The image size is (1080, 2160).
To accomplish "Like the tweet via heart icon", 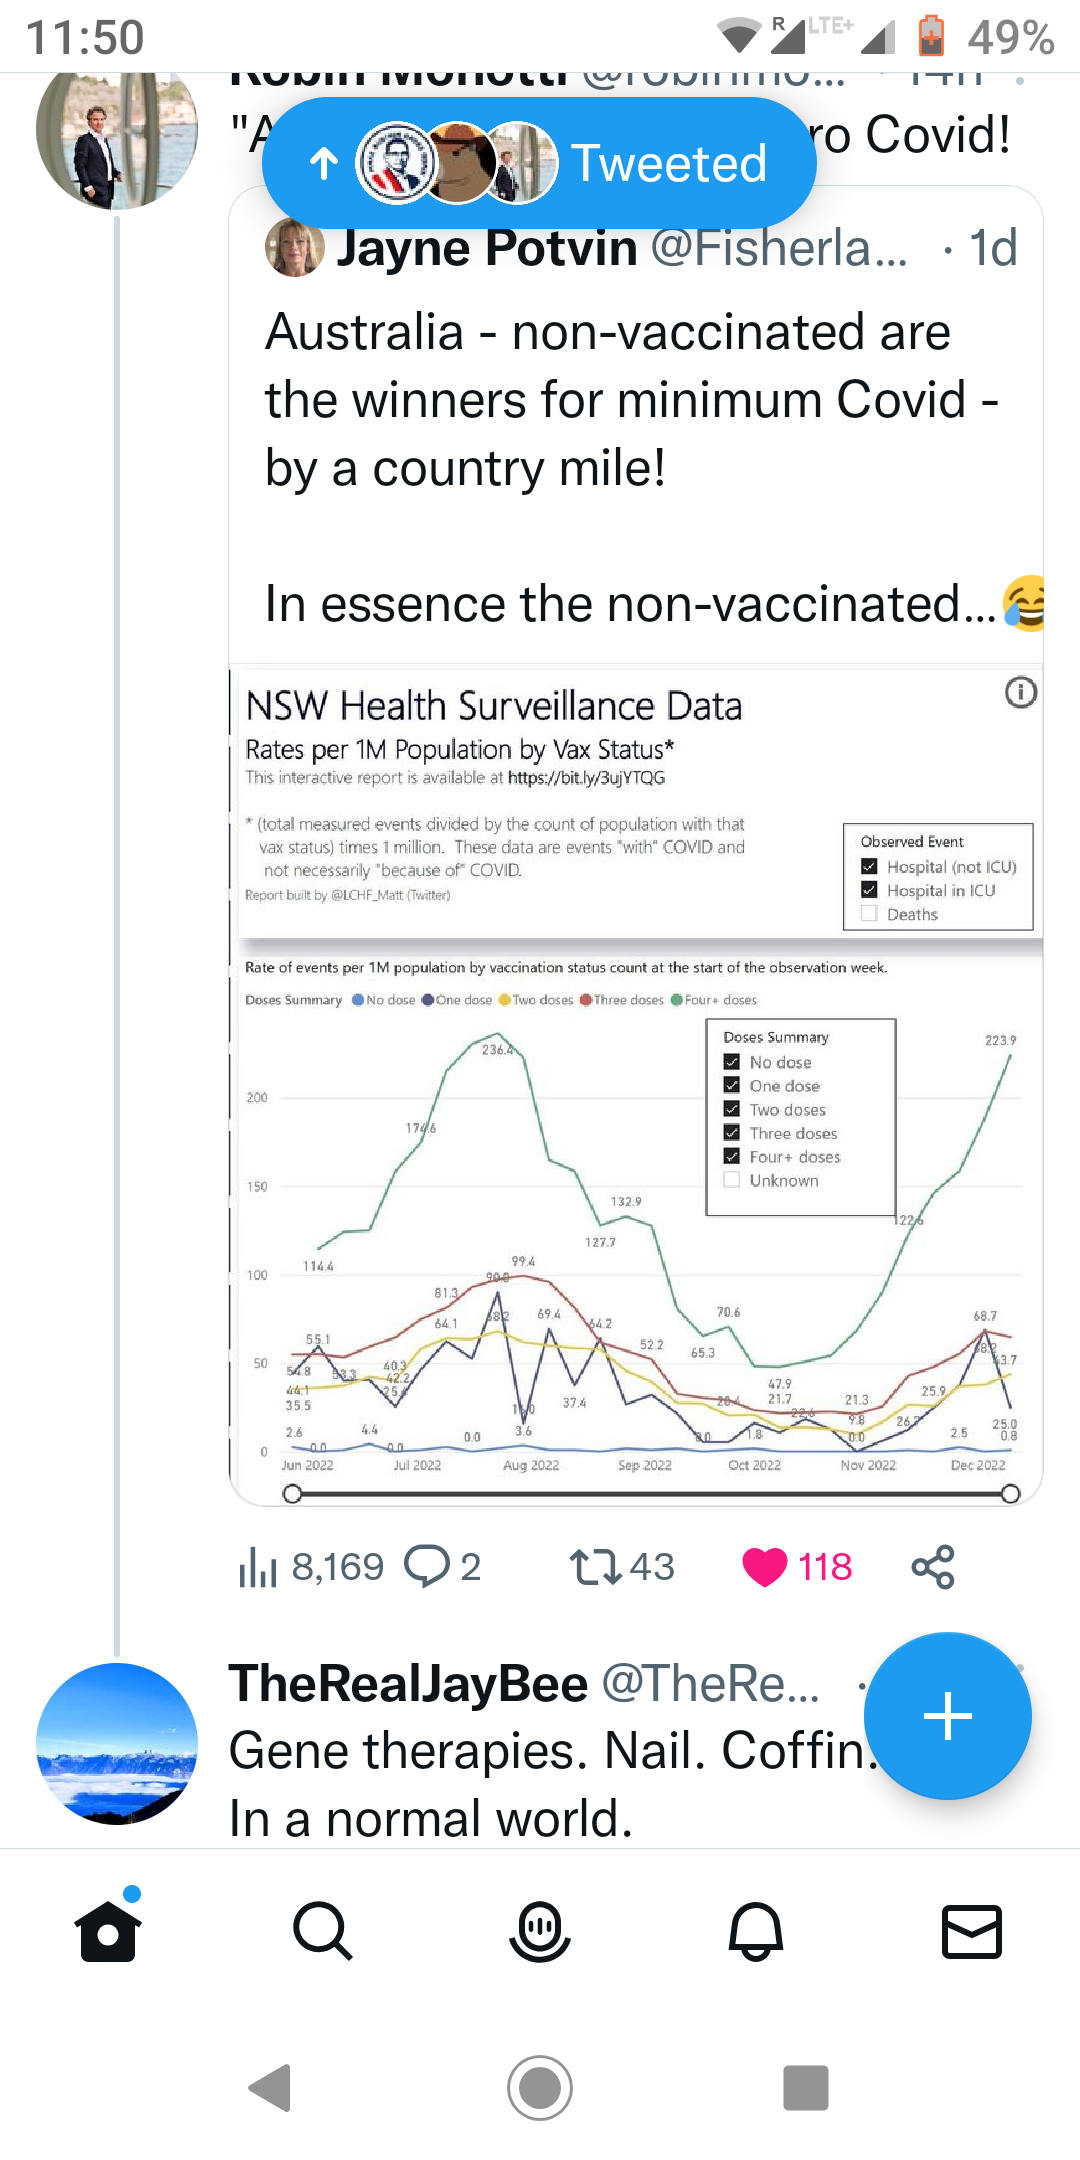I will click(x=765, y=1566).
